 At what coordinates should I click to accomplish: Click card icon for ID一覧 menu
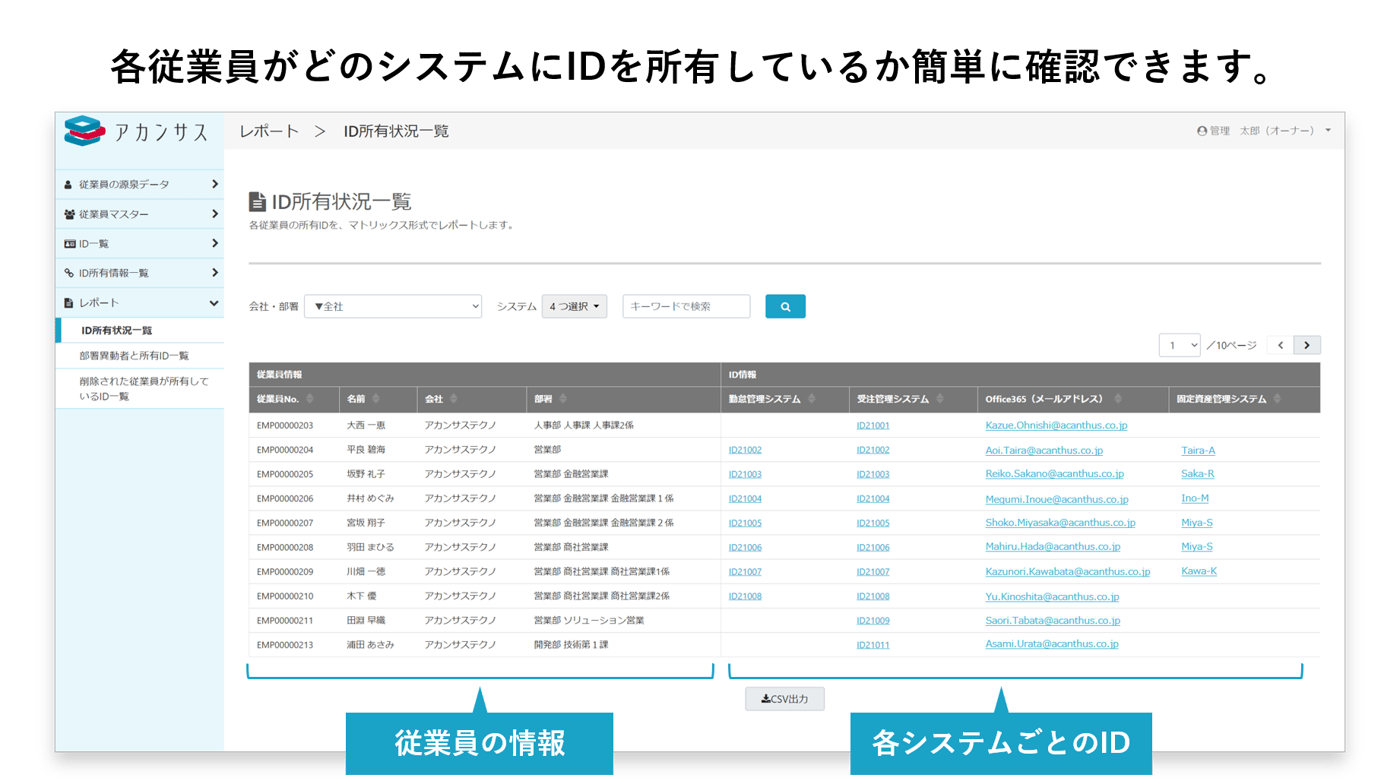[x=69, y=244]
